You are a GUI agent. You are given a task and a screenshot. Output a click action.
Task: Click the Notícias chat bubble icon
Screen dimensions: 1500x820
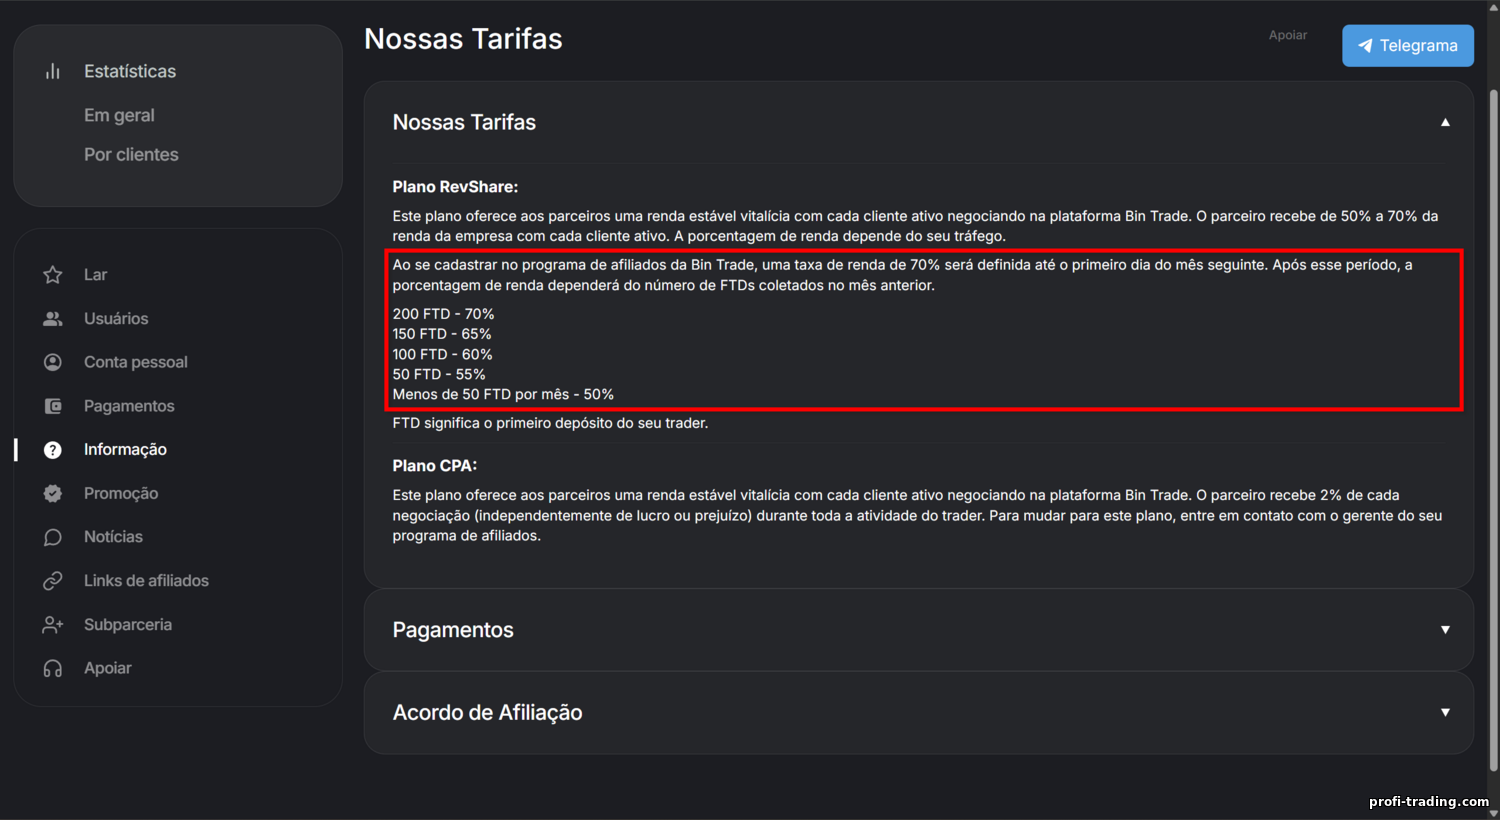53,537
